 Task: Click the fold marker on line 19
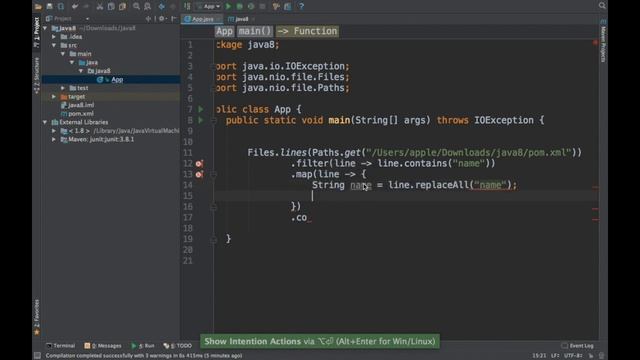click(213, 240)
